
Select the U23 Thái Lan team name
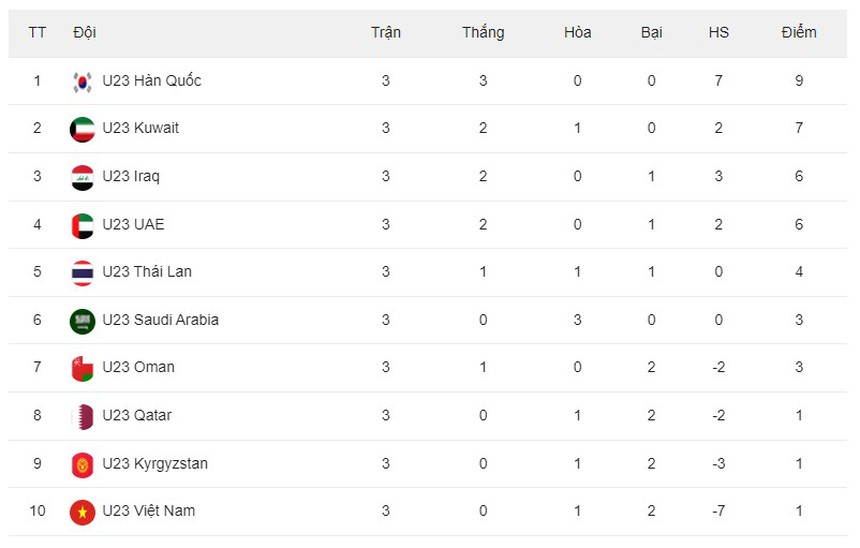[147, 272]
